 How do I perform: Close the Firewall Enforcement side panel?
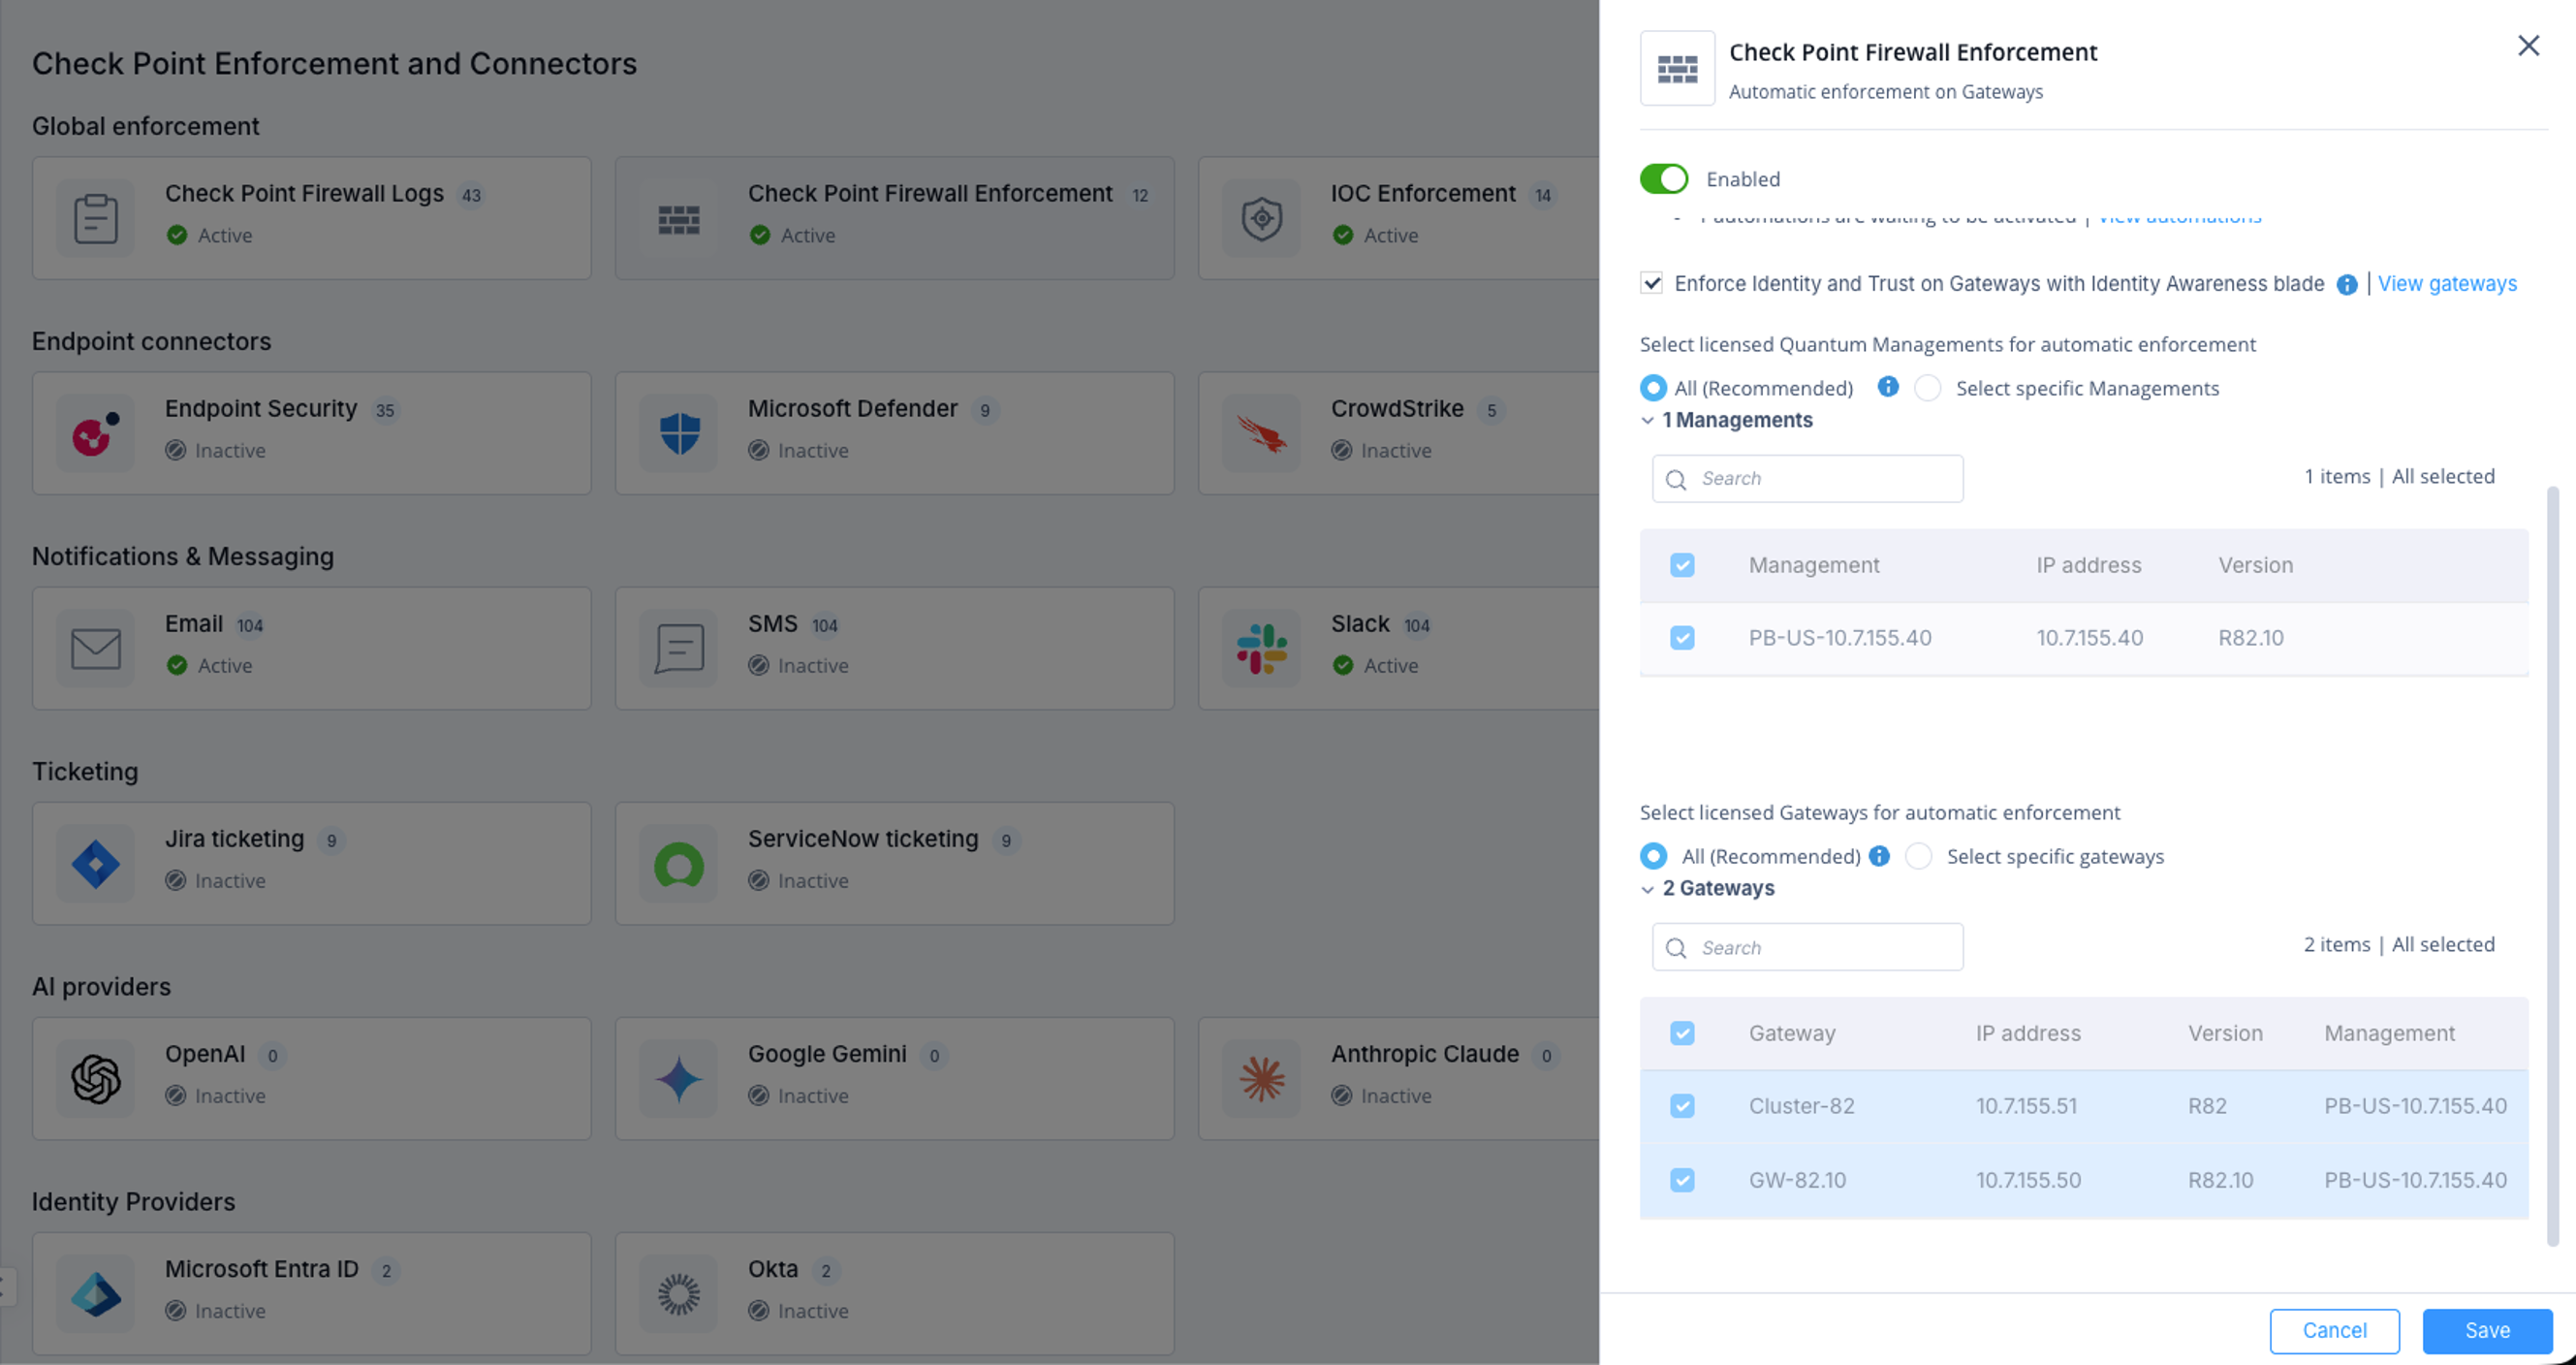click(2528, 45)
